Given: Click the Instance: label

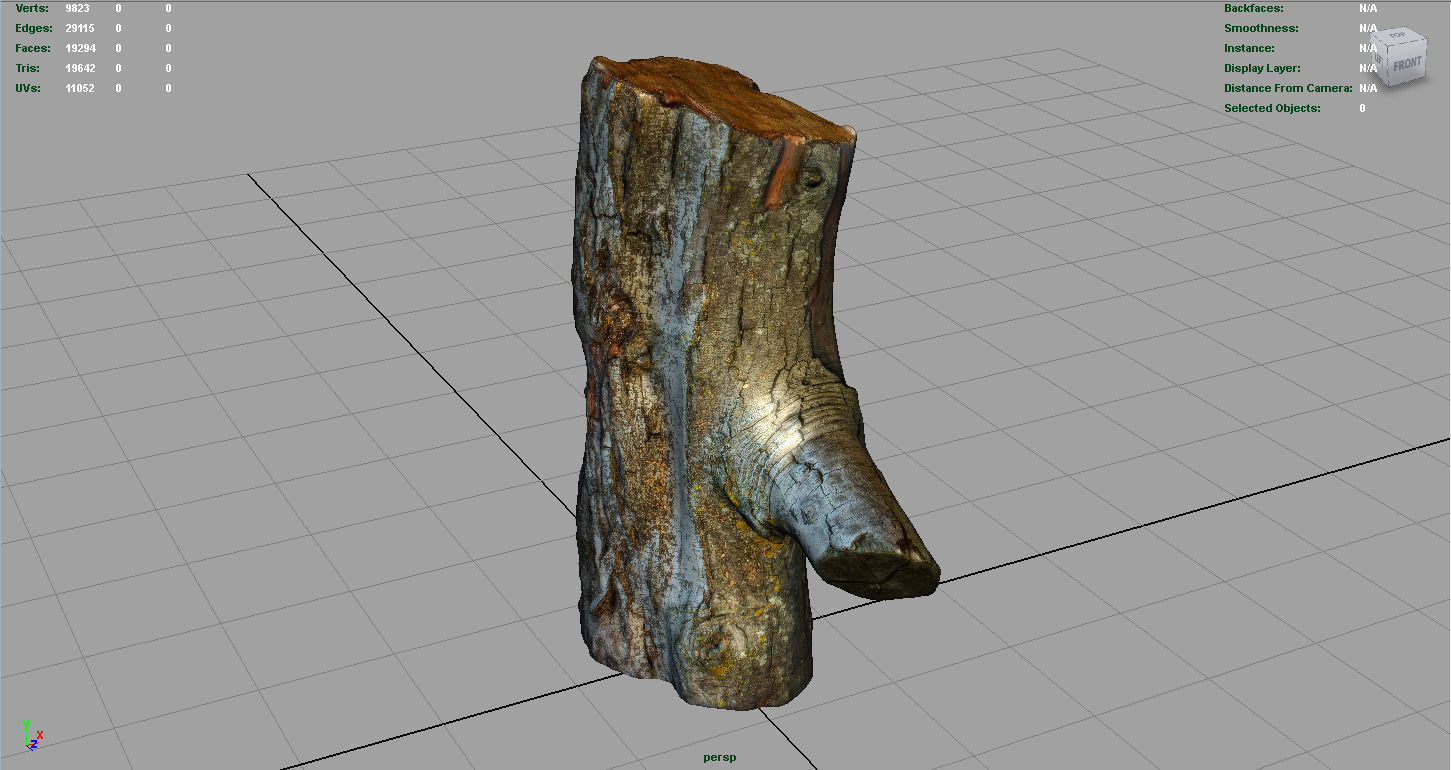Looking at the screenshot, I should click(x=1250, y=48).
